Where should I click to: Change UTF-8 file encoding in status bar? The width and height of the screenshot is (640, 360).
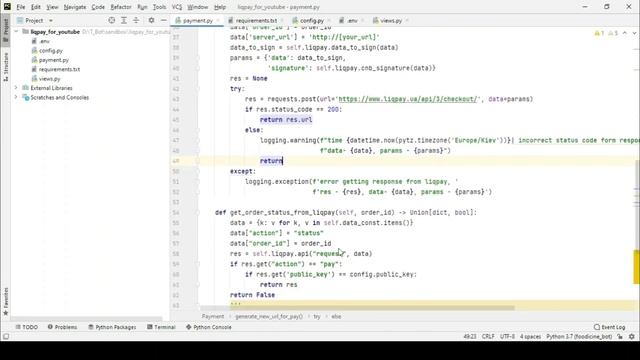[x=507, y=337]
